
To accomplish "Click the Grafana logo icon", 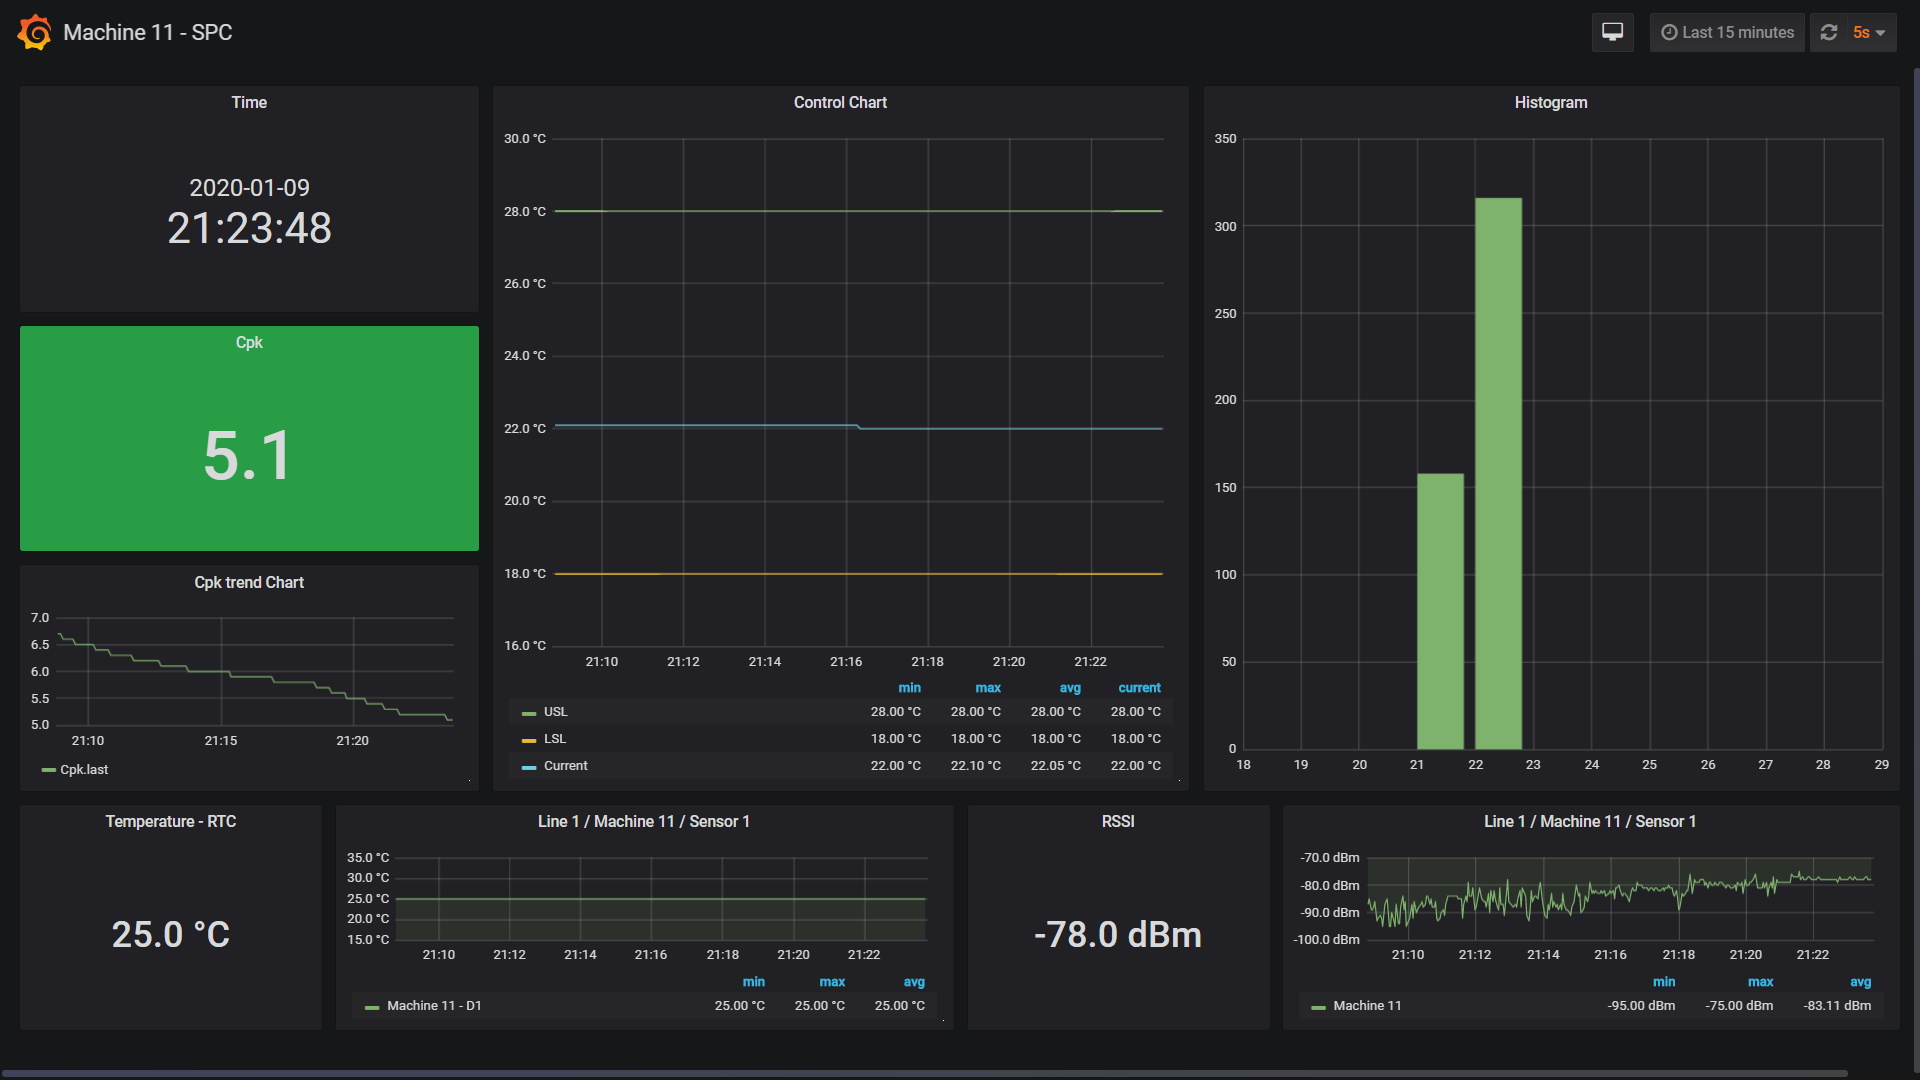I will [x=34, y=32].
